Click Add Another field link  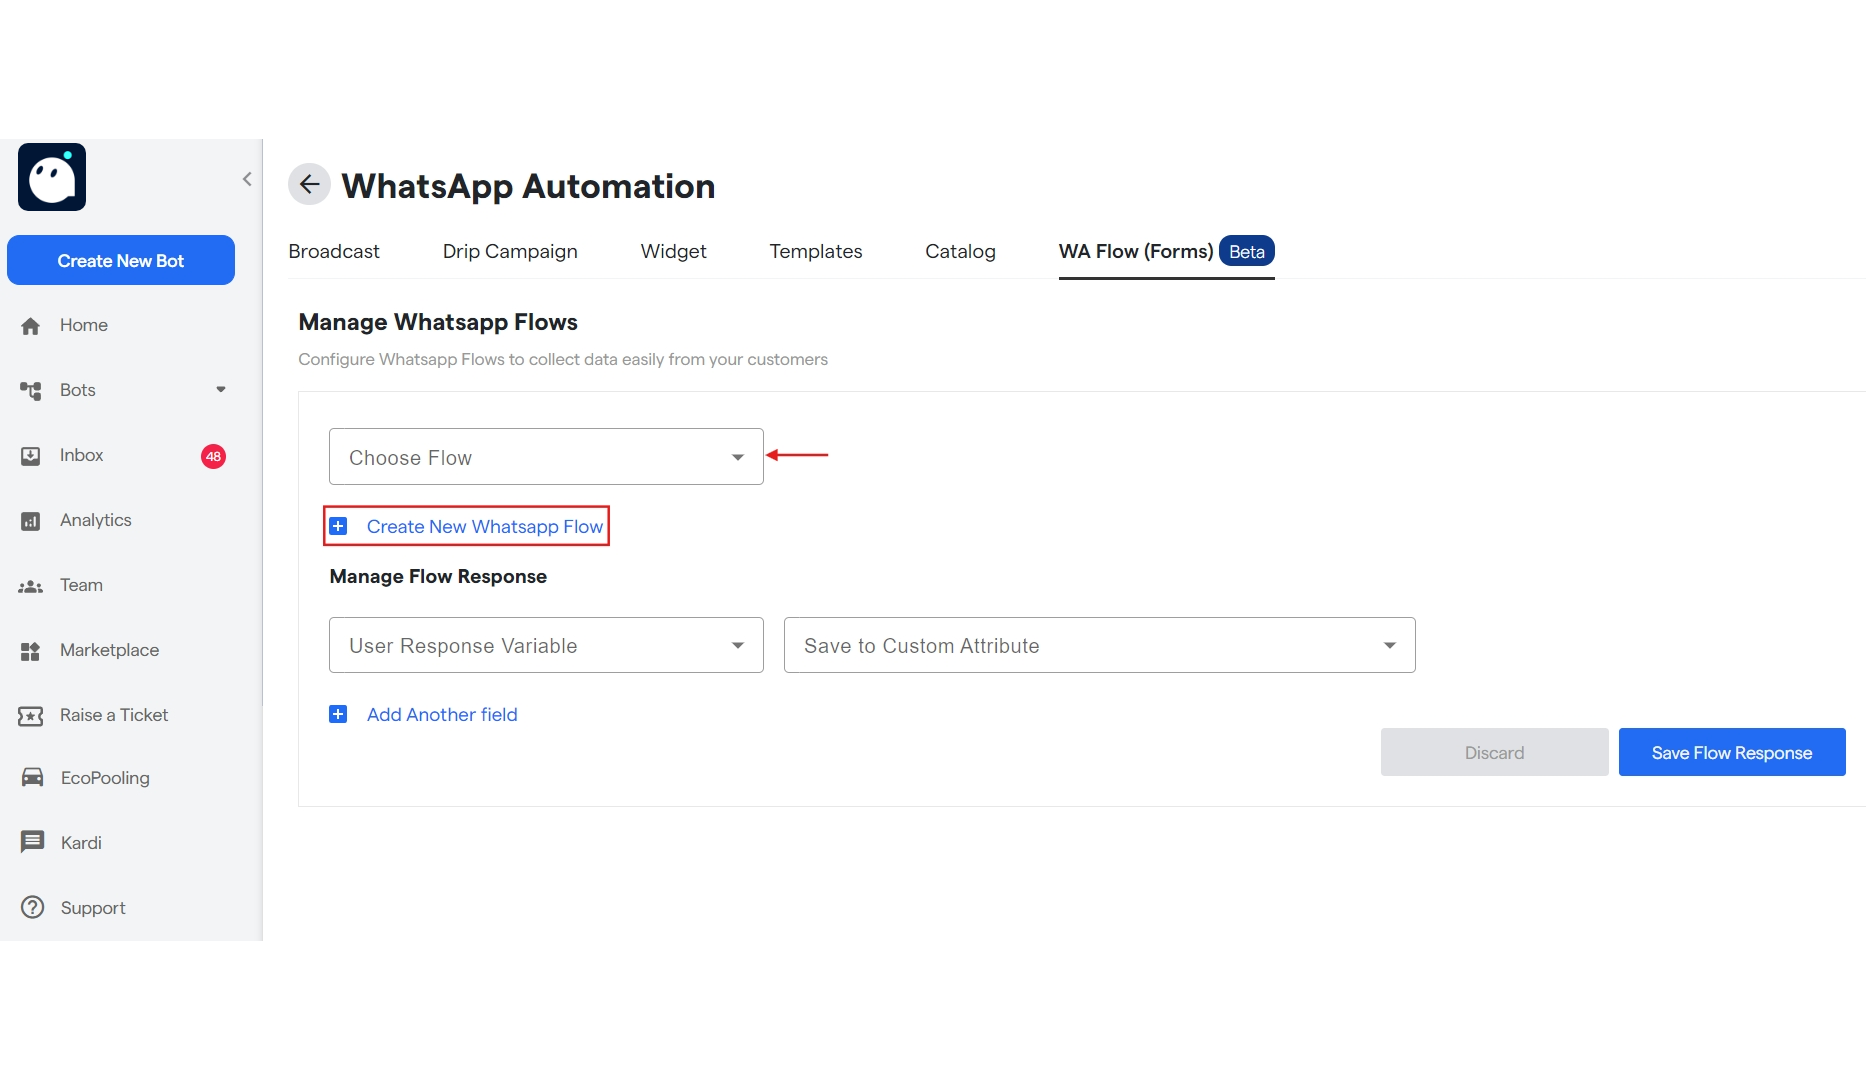442,714
